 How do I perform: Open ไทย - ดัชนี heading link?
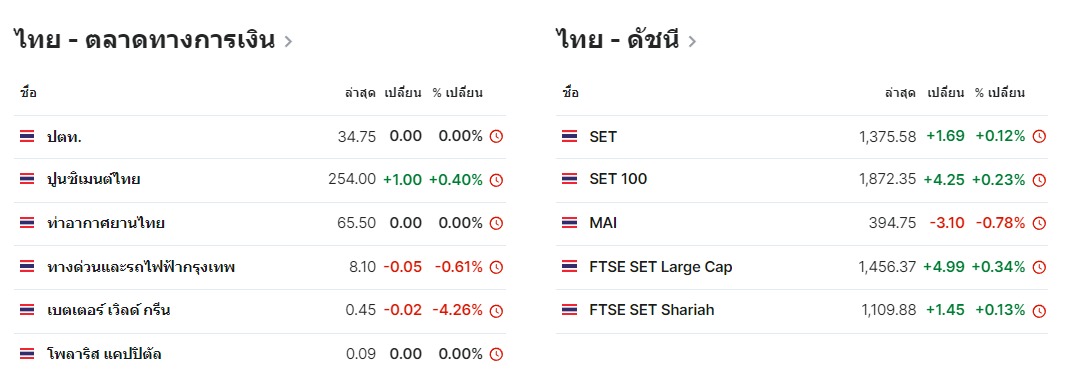tap(617, 40)
